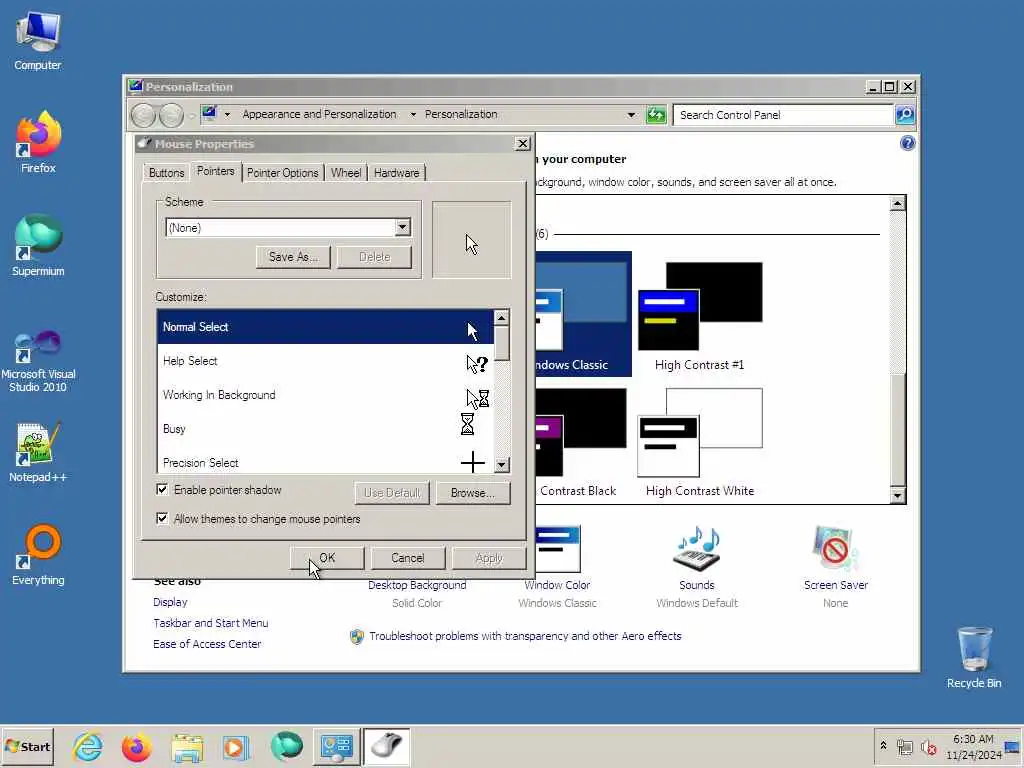Launch Firefox from the desktop shortcut
The width and height of the screenshot is (1024, 768).
point(38,142)
